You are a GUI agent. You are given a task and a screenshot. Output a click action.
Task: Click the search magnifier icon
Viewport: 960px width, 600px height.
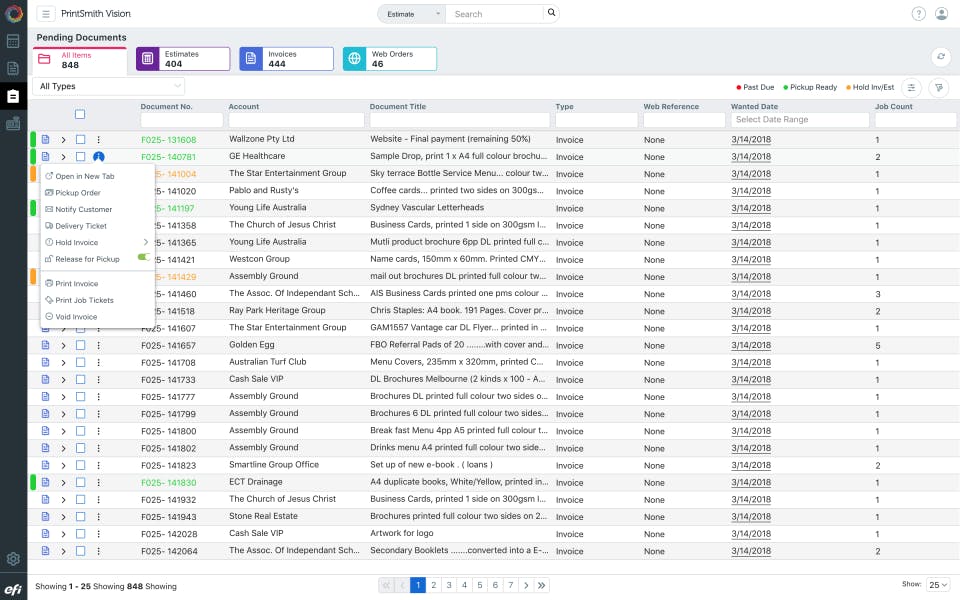coord(550,14)
